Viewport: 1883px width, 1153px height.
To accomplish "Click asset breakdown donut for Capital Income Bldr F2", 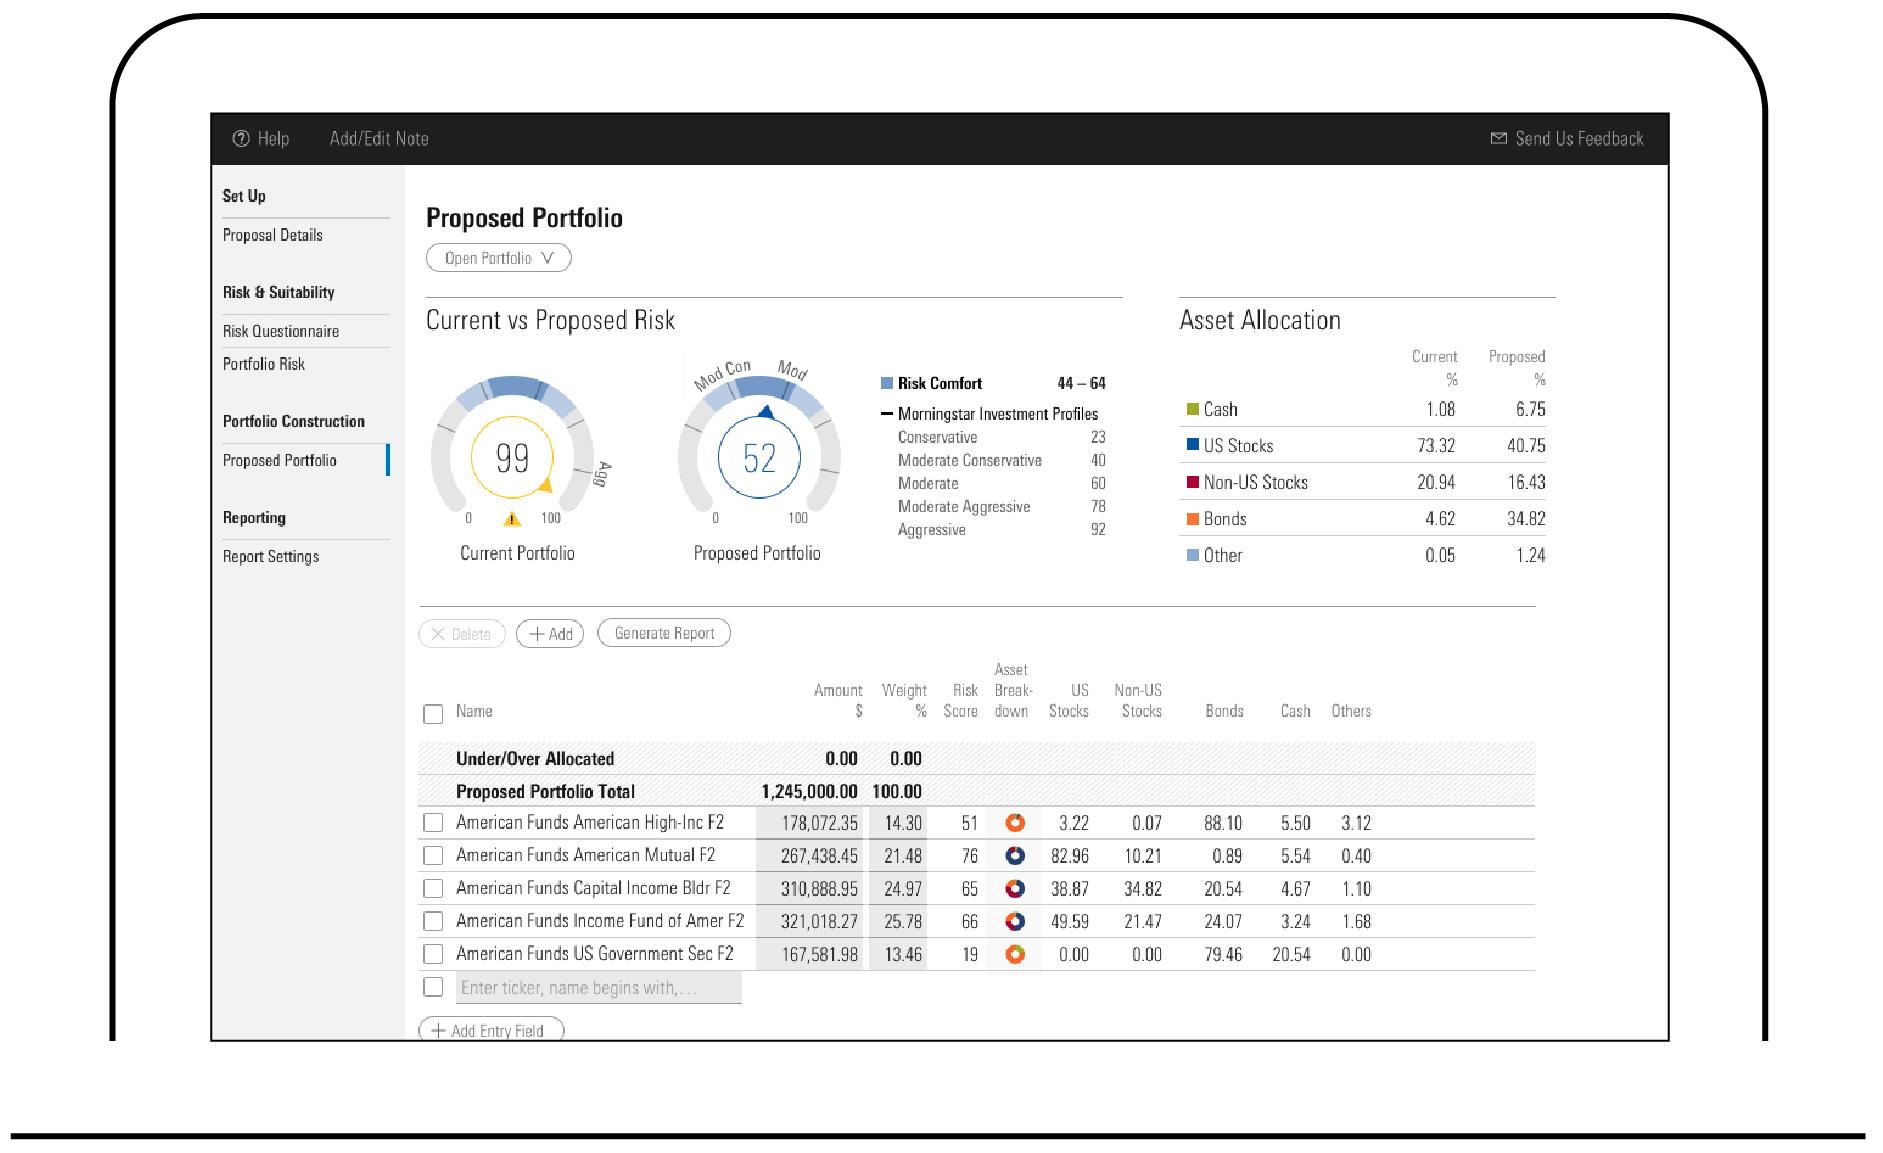I will [1014, 889].
